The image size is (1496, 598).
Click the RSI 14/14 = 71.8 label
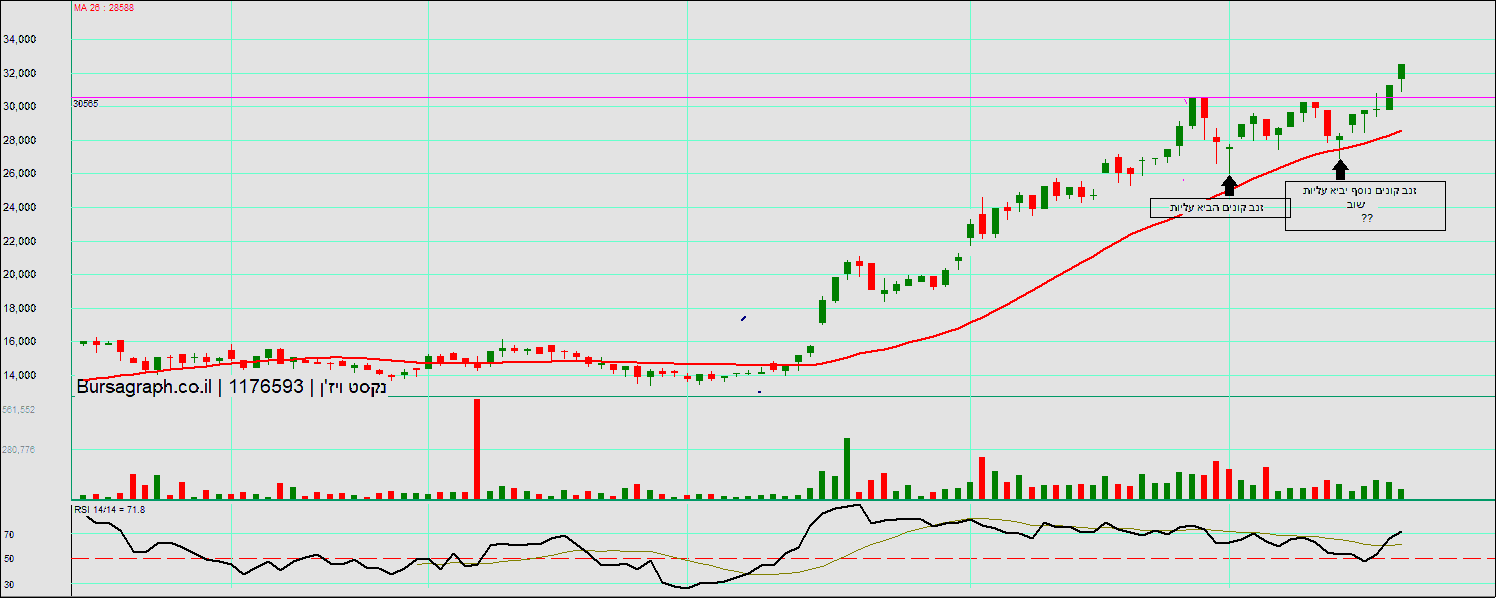coord(110,510)
